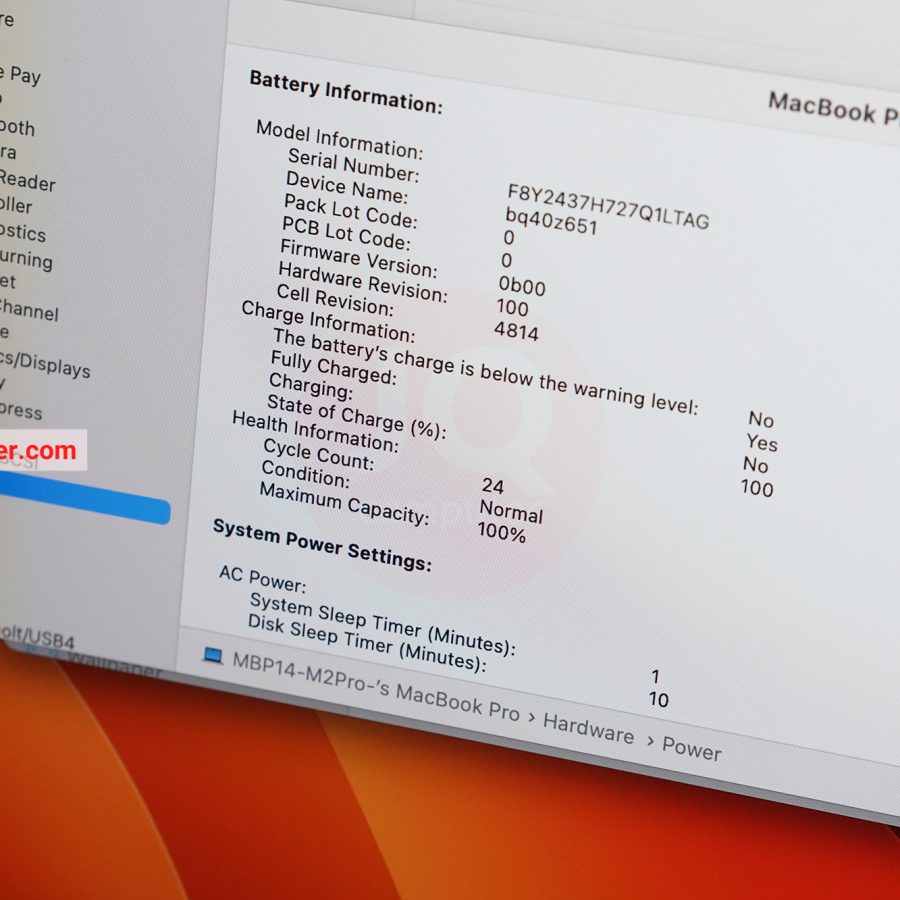900x900 pixels.
Task: Select the "Yes" value in charge information
Action: (x=762, y=442)
